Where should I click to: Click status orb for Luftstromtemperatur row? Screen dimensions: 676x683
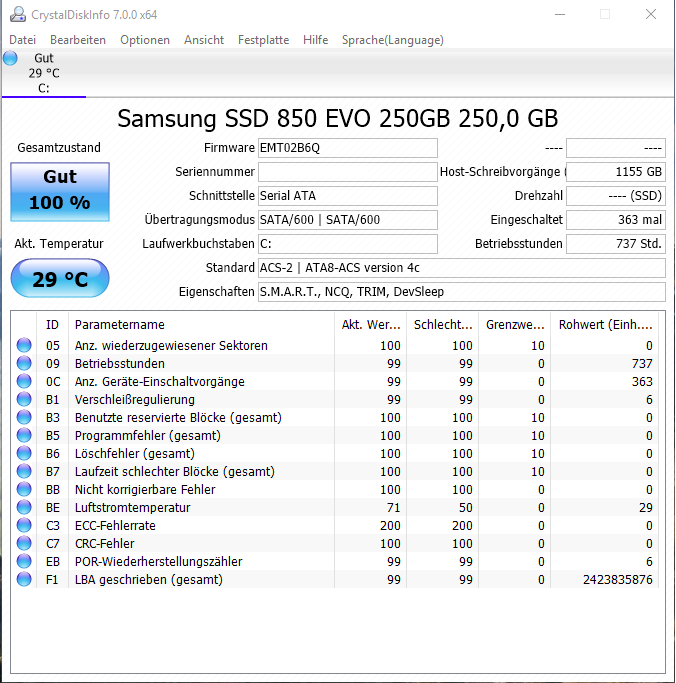24,507
